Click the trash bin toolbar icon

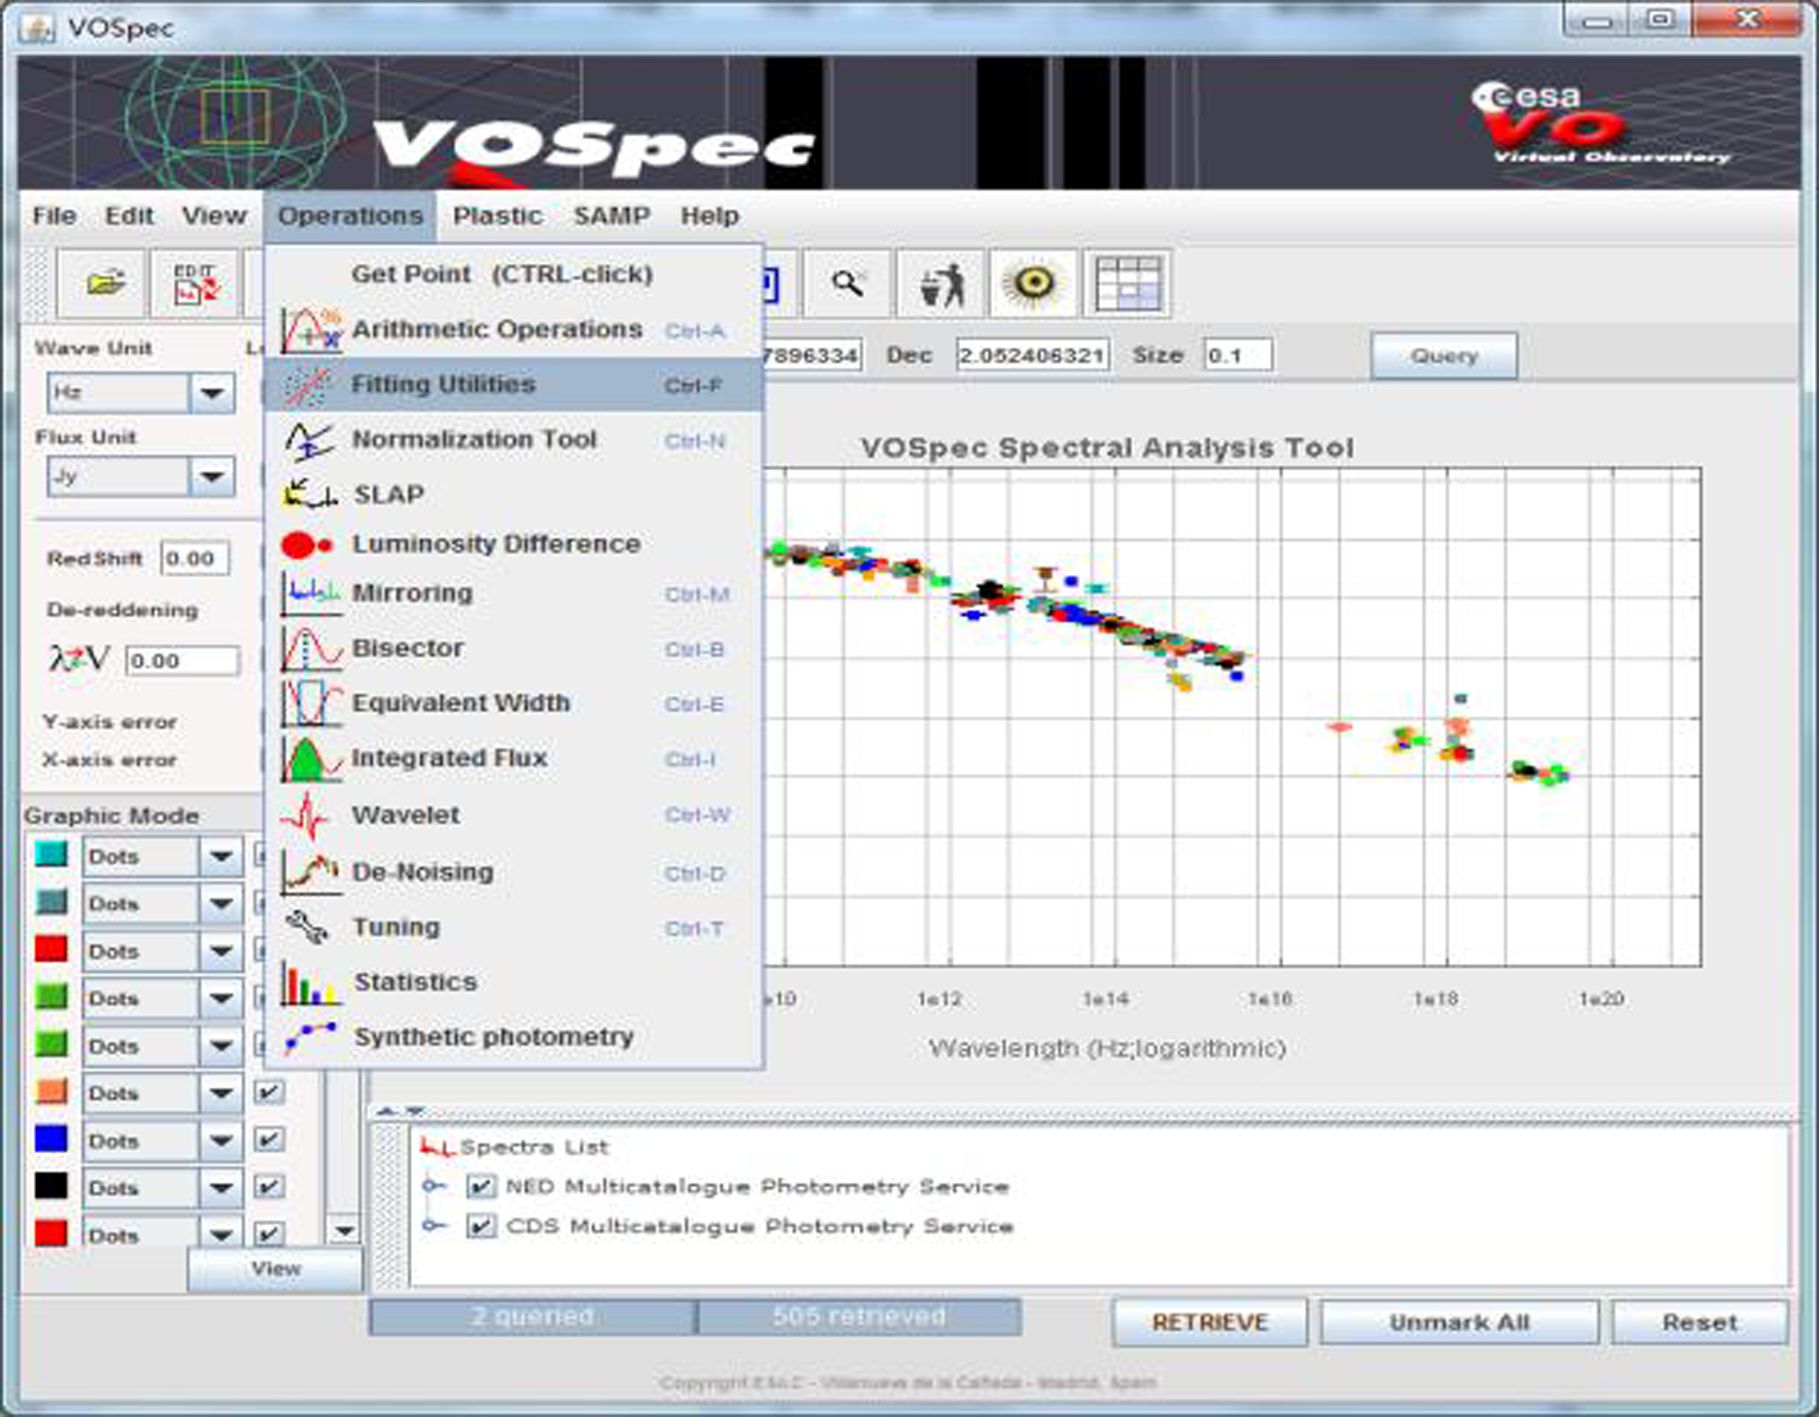941,284
